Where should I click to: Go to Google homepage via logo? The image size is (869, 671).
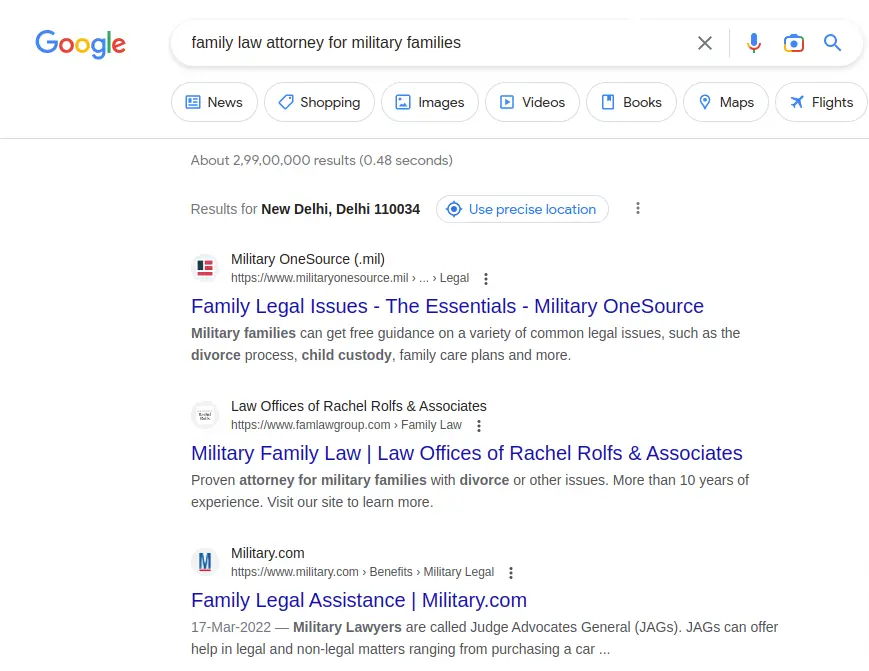(x=80, y=44)
